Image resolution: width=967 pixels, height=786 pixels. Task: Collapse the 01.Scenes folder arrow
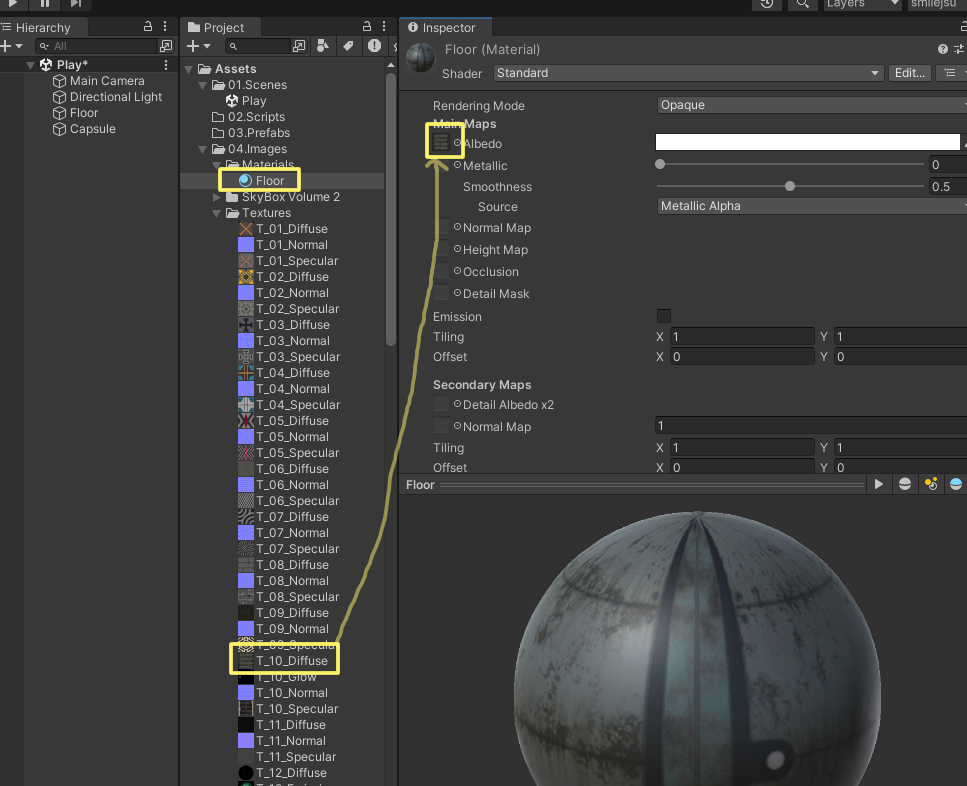(202, 85)
